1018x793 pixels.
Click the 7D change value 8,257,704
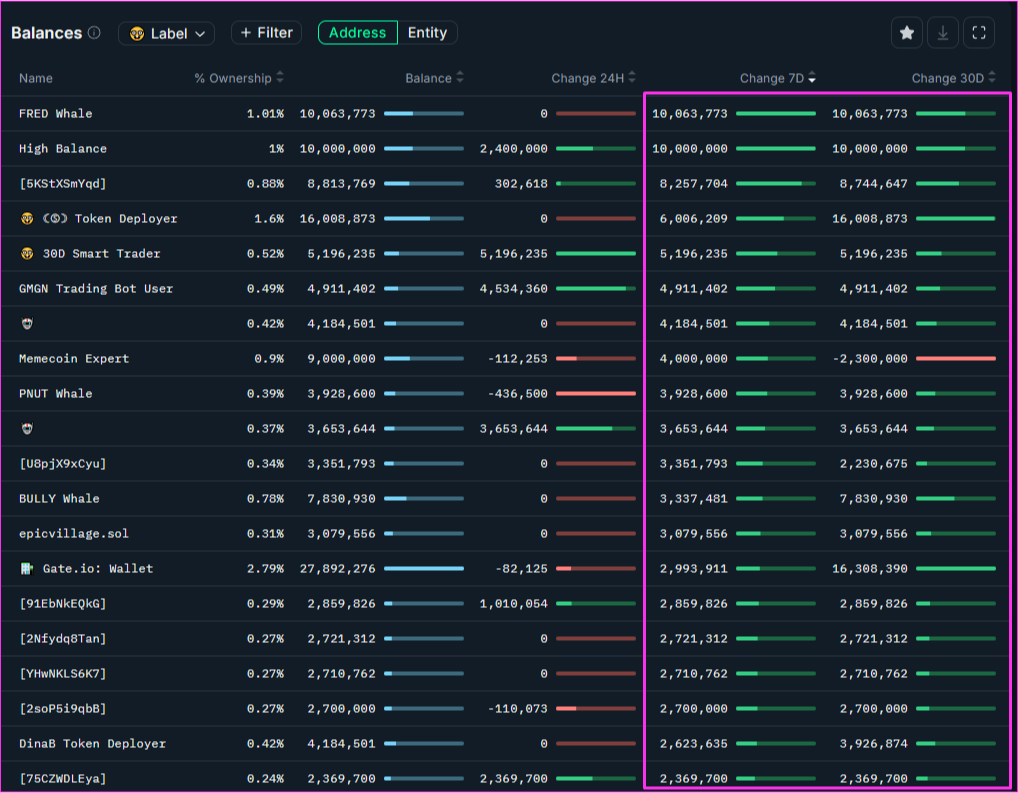(x=693, y=184)
